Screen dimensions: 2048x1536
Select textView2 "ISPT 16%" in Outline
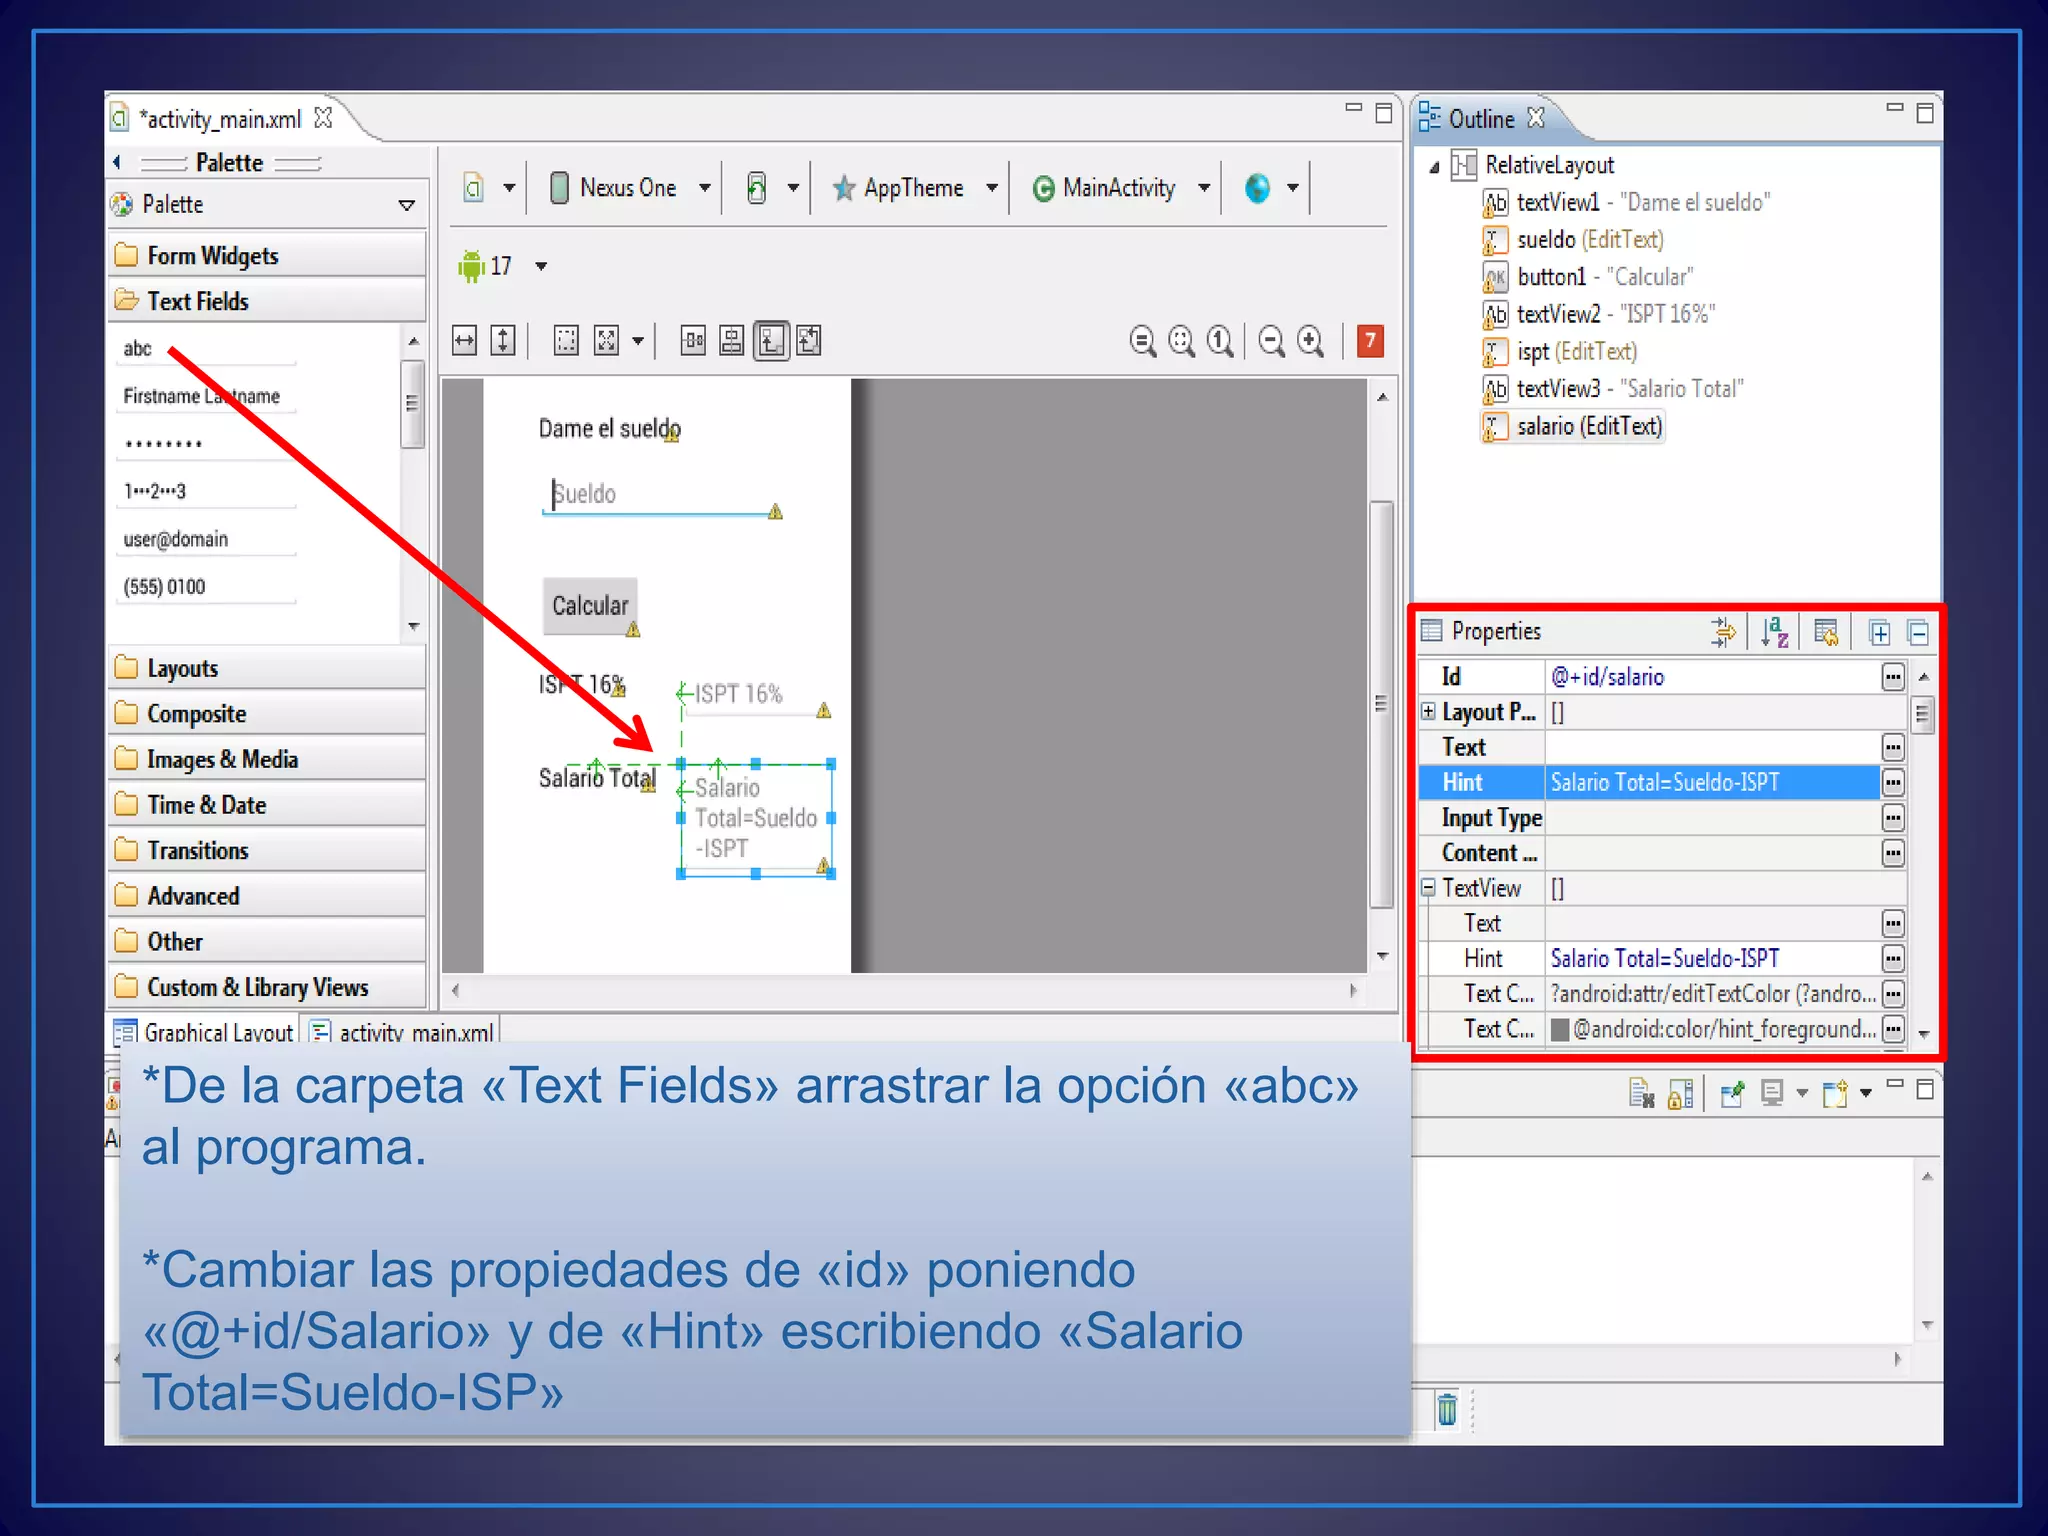click(1599, 314)
